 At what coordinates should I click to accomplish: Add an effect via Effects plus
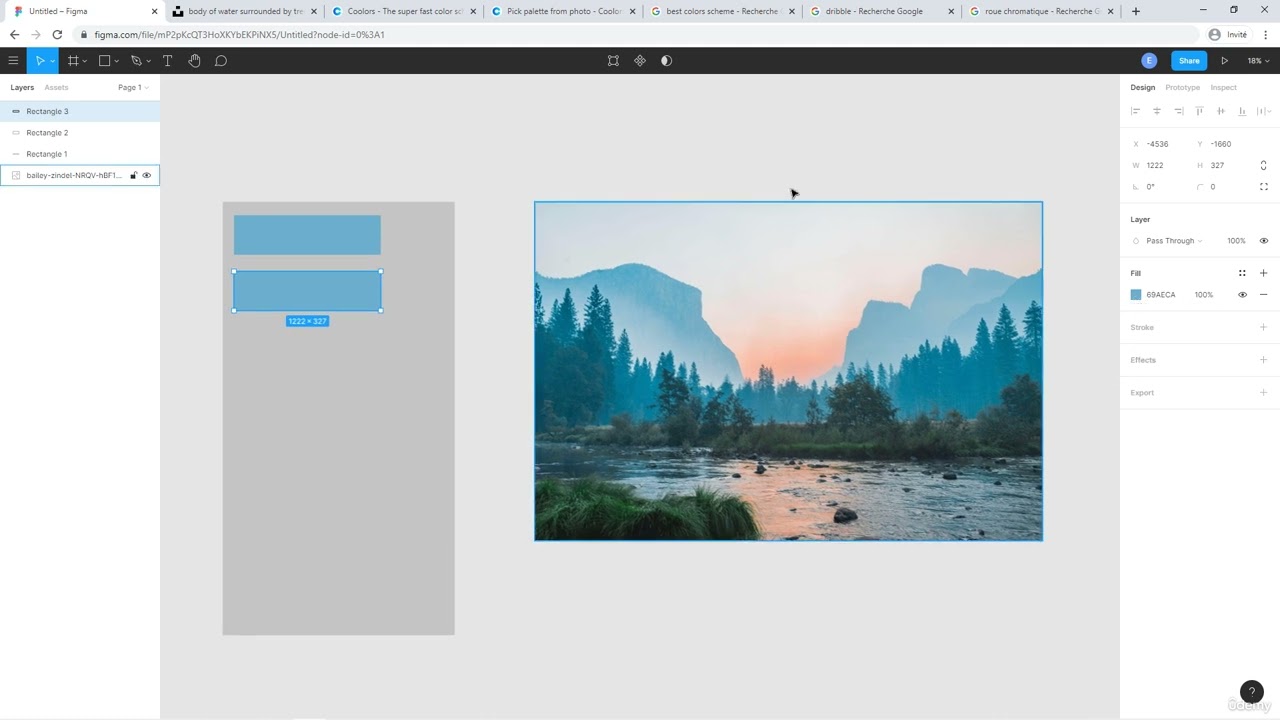point(1263,360)
